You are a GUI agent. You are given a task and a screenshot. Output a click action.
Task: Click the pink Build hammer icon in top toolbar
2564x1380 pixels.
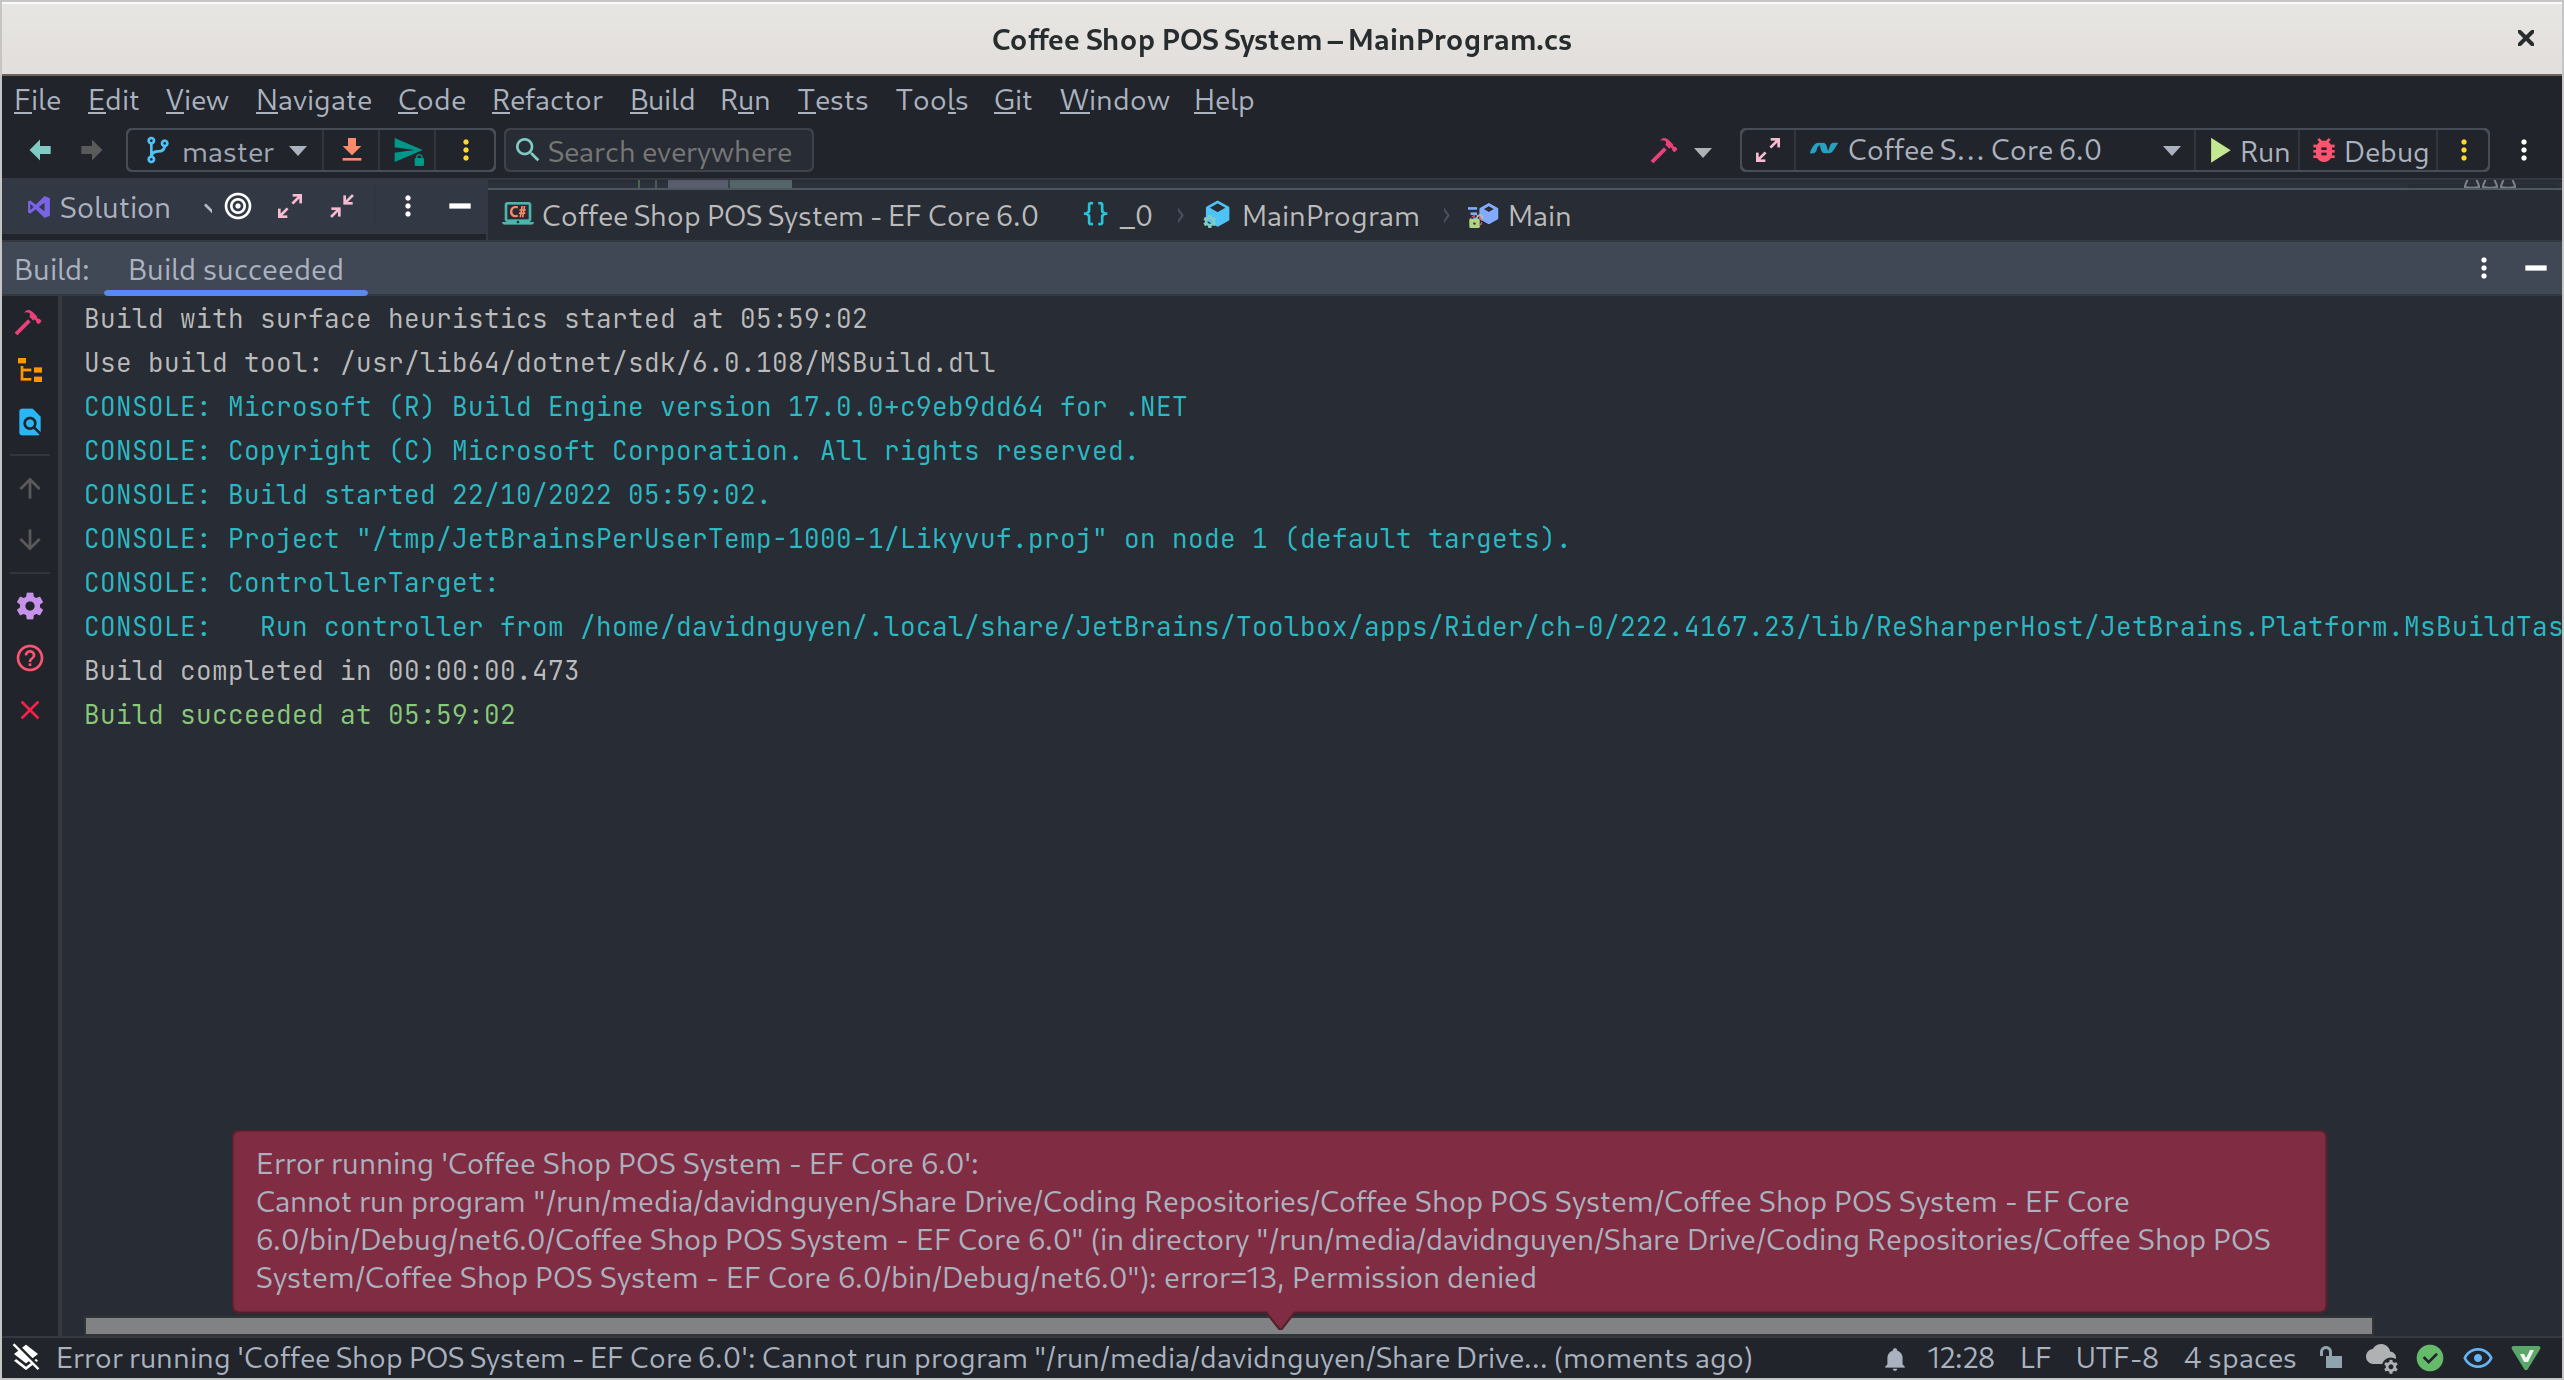pyautogui.click(x=1663, y=151)
